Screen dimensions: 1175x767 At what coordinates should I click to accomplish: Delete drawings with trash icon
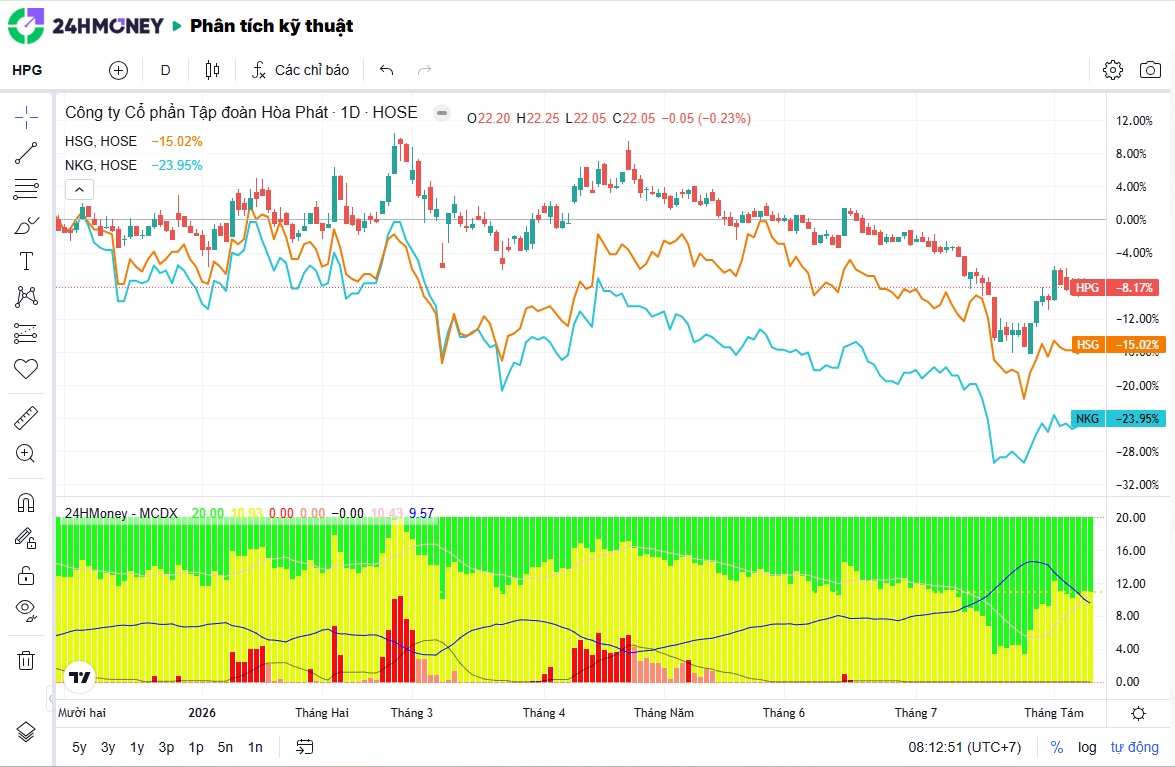click(26, 660)
